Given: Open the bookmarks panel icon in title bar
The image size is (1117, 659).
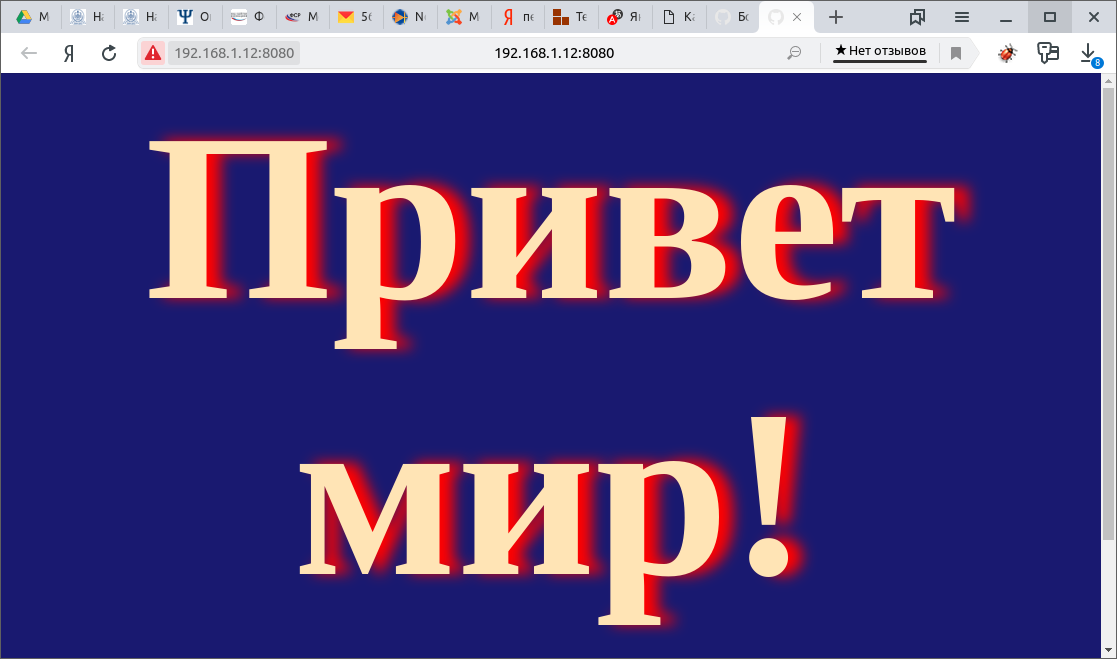Looking at the screenshot, I should tap(917, 17).
